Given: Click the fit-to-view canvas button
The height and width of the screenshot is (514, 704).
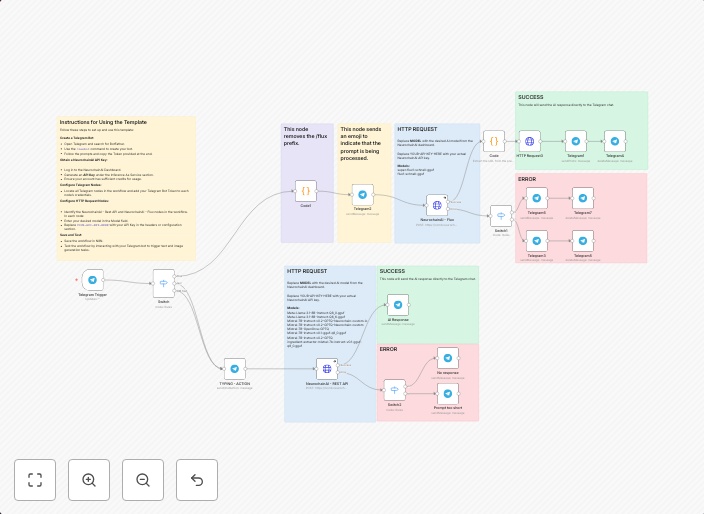Looking at the screenshot, I should tap(35, 480).
